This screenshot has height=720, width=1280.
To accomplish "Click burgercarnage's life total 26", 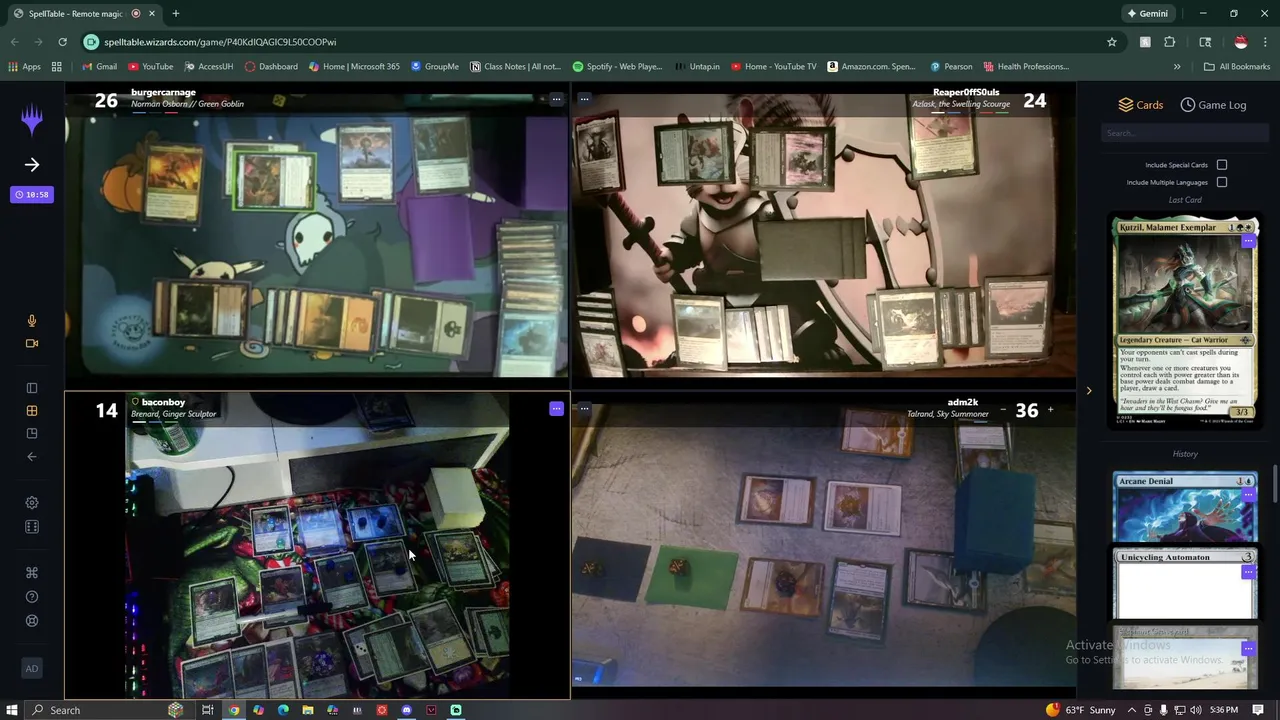I will tap(106, 101).
